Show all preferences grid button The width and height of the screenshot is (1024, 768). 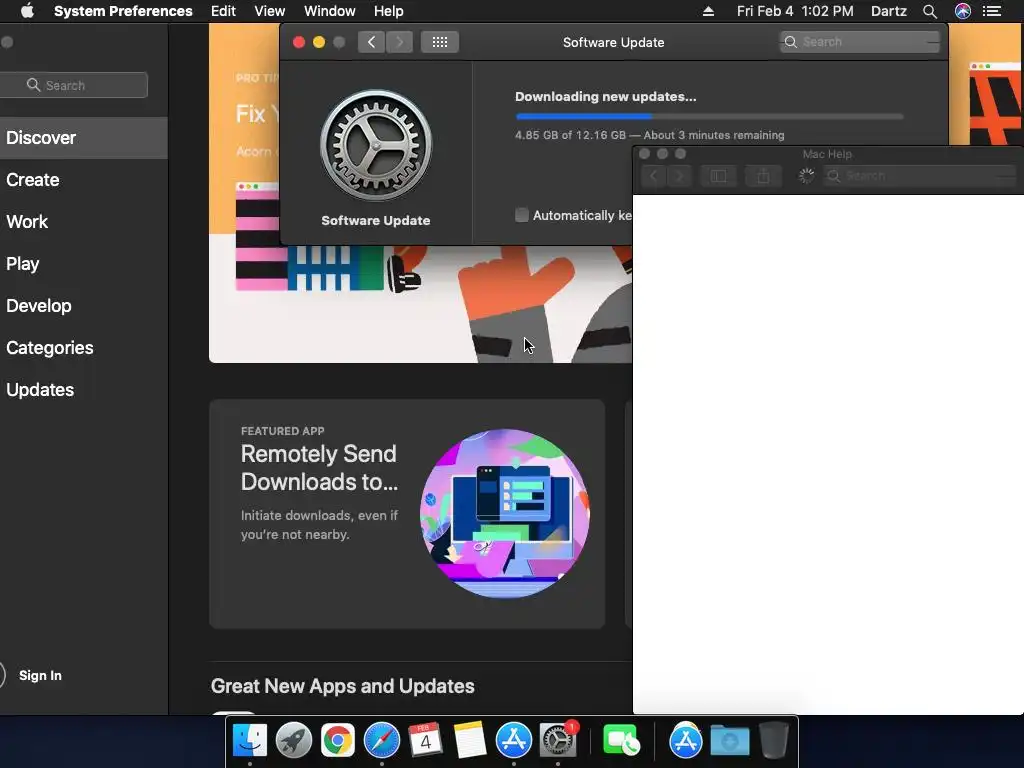click(440, 42)
